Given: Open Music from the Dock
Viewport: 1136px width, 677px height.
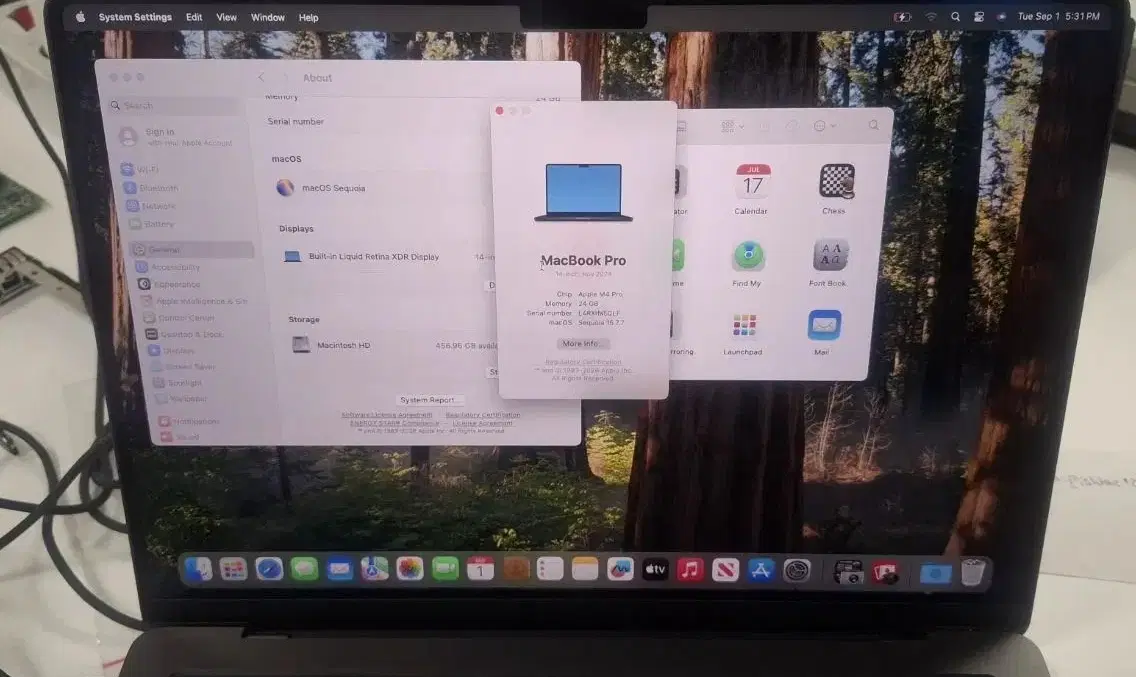Looking at the screenshot, I should pyautogui.click(x=690, y=570).
